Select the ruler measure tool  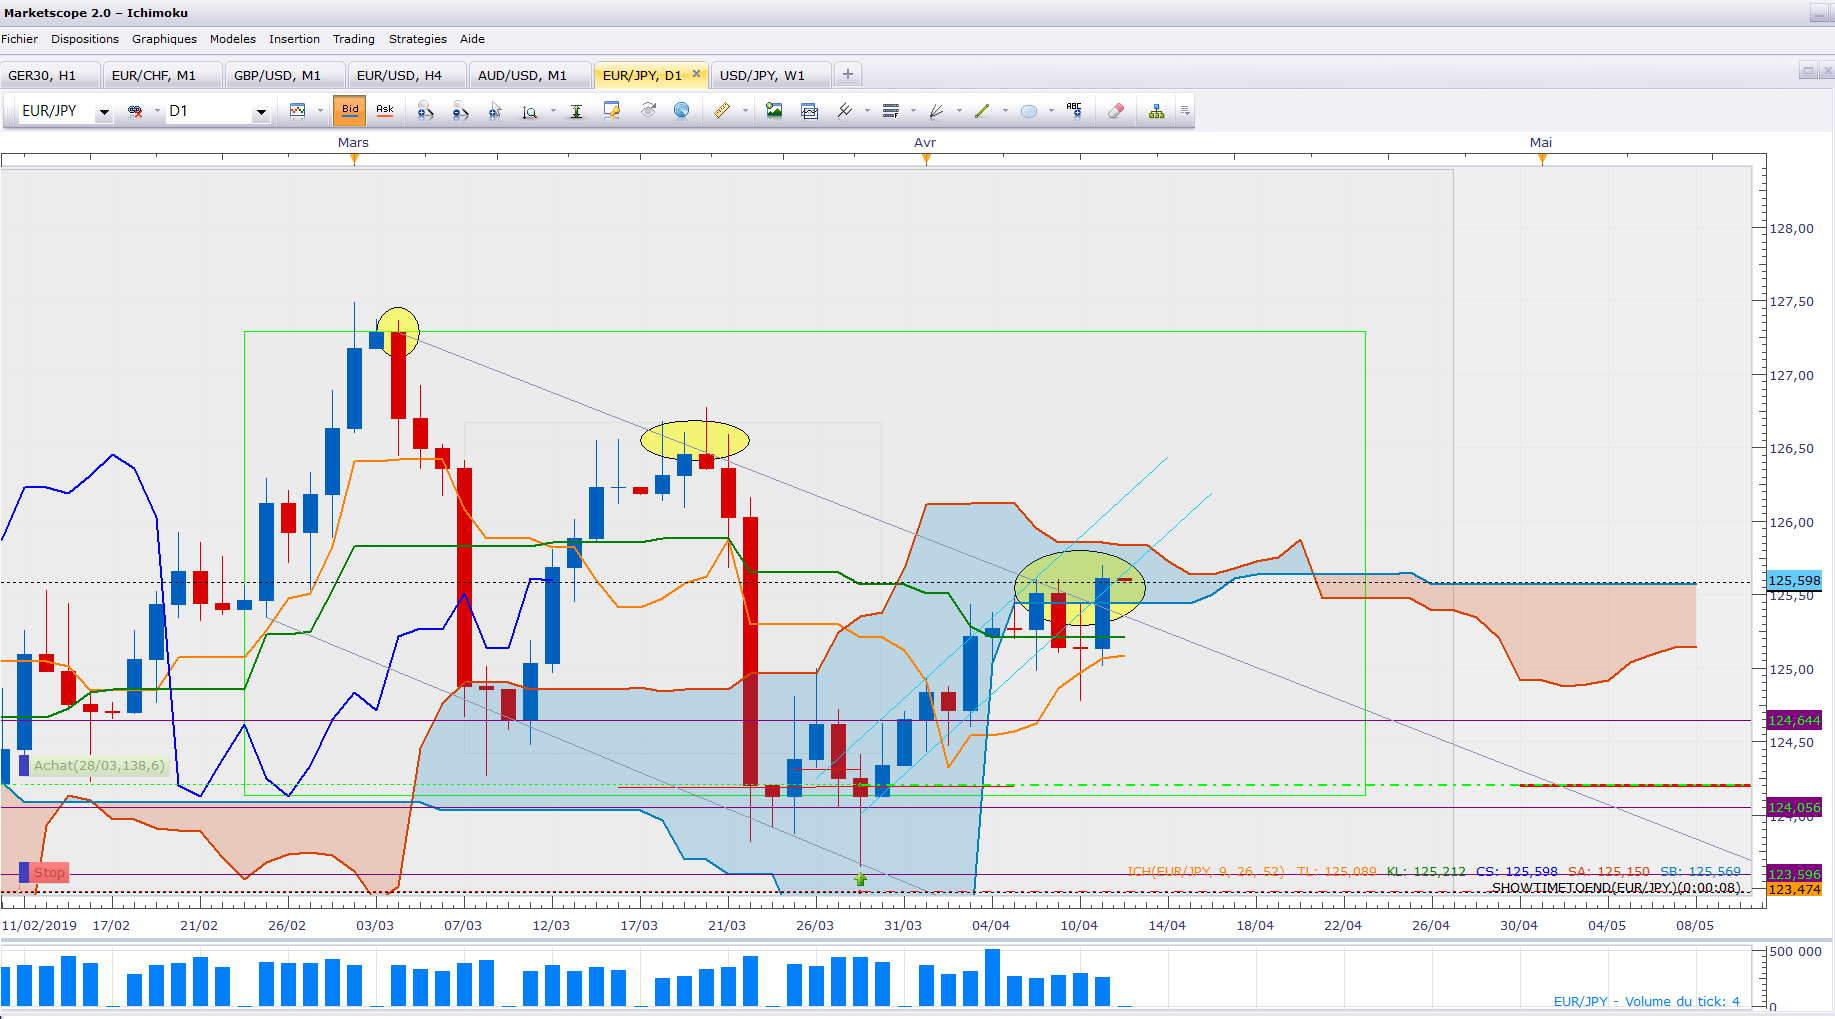(x=722, y=111)
